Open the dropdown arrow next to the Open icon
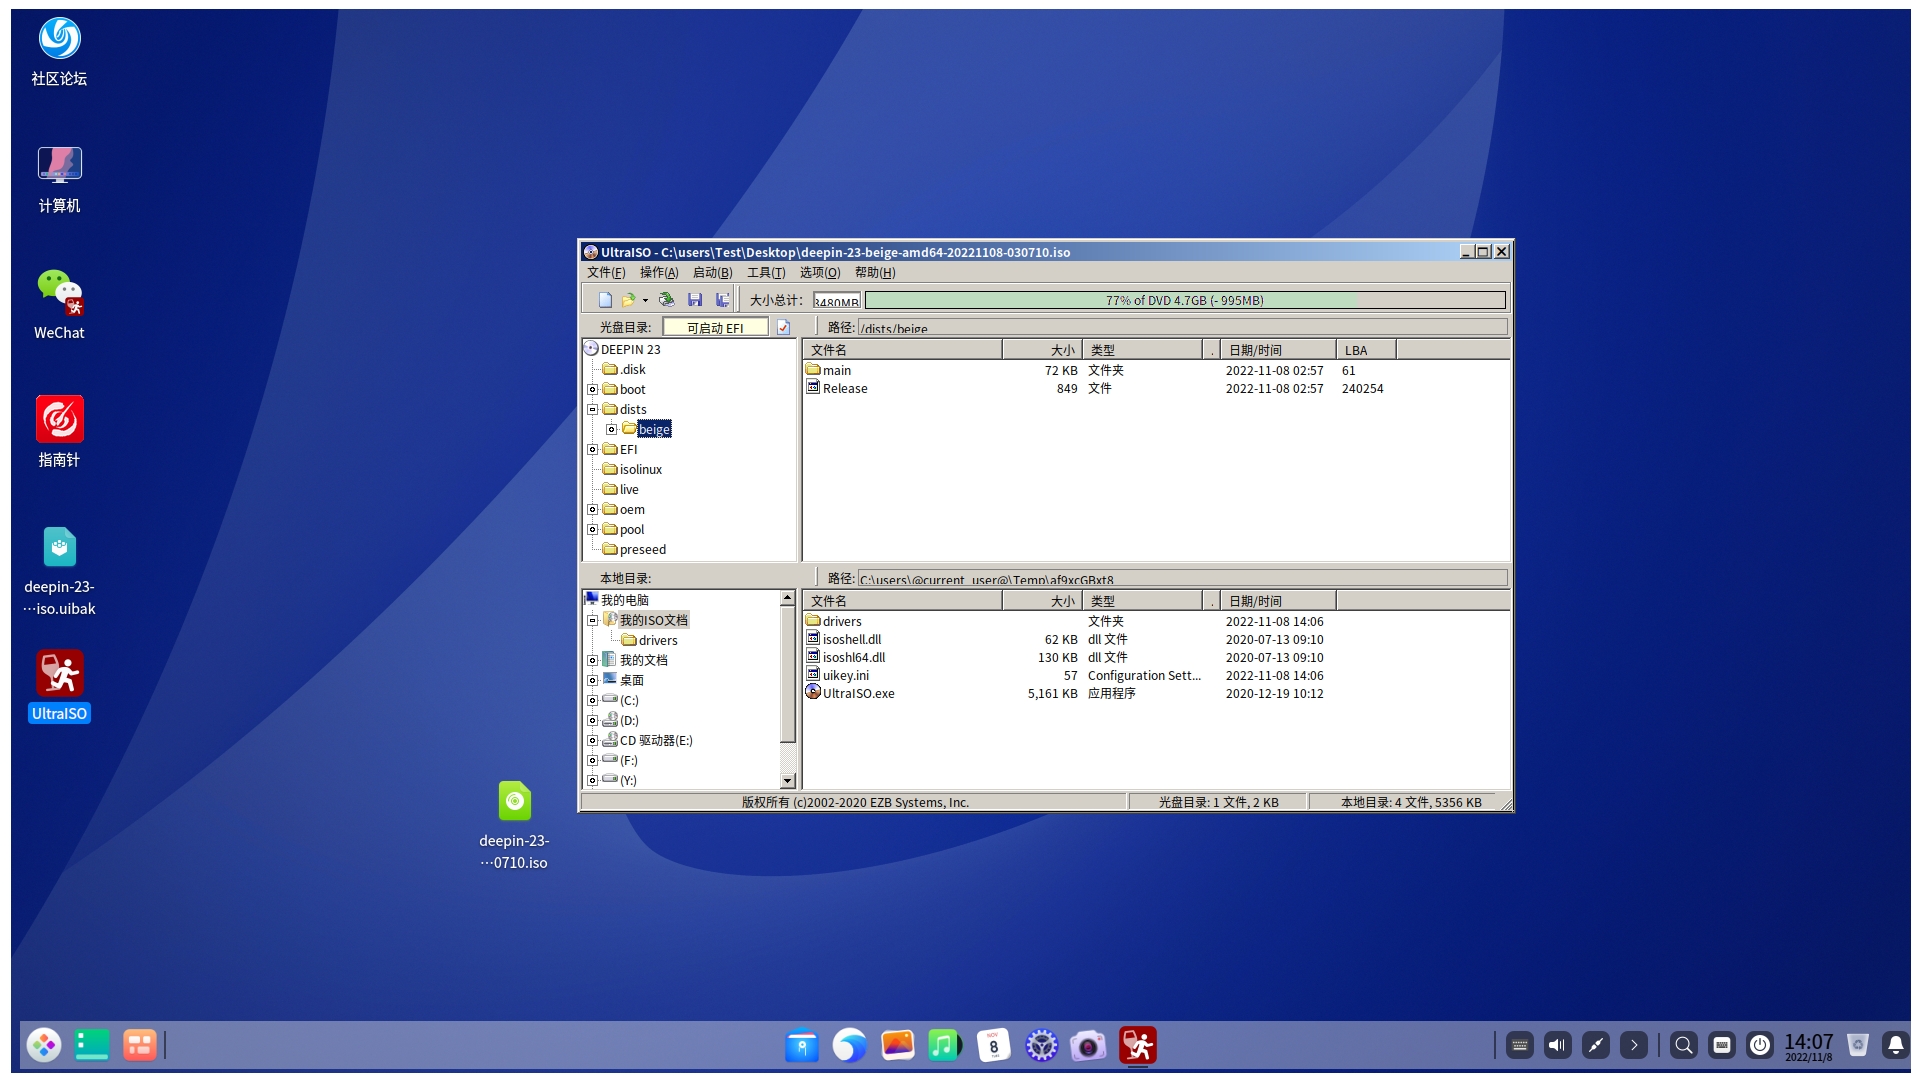The width and height of the screenshot is (1920, 1080). [645, 300]
